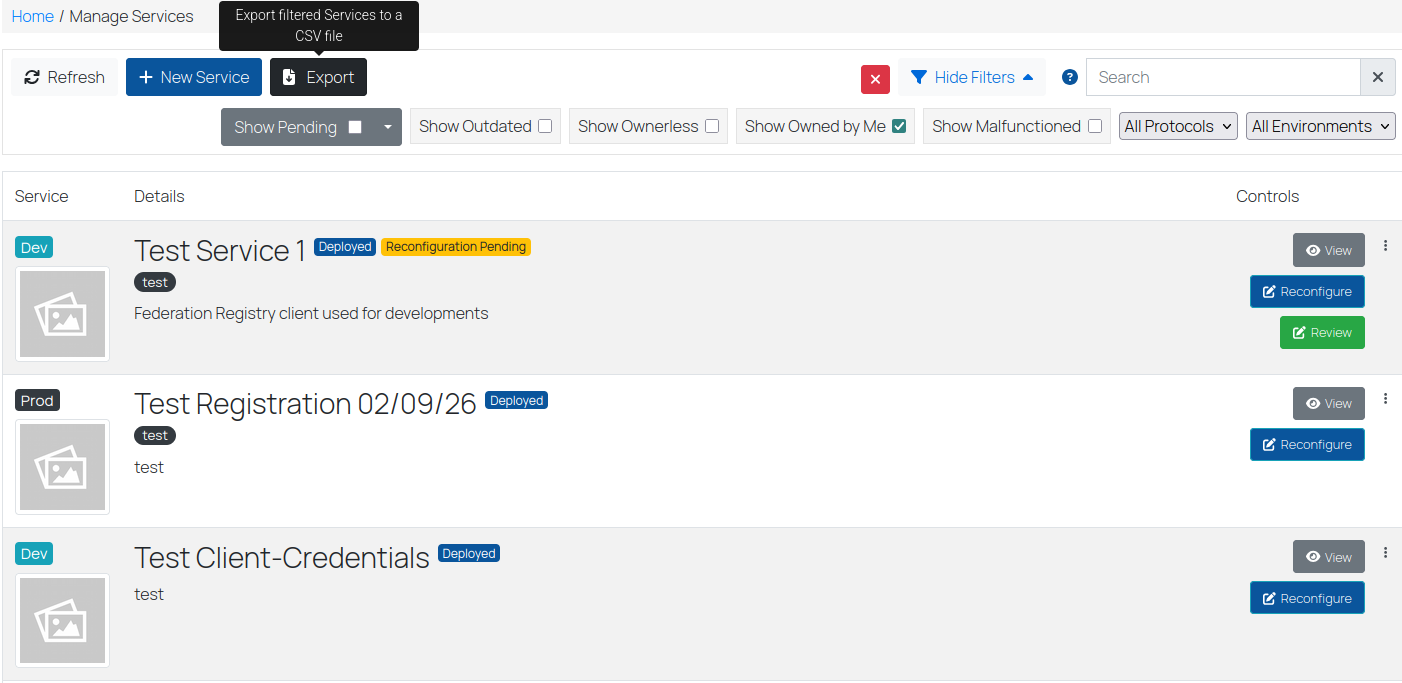
Task: Enable the Show Ownerless checkbox
Action: [x=712, y=126]
